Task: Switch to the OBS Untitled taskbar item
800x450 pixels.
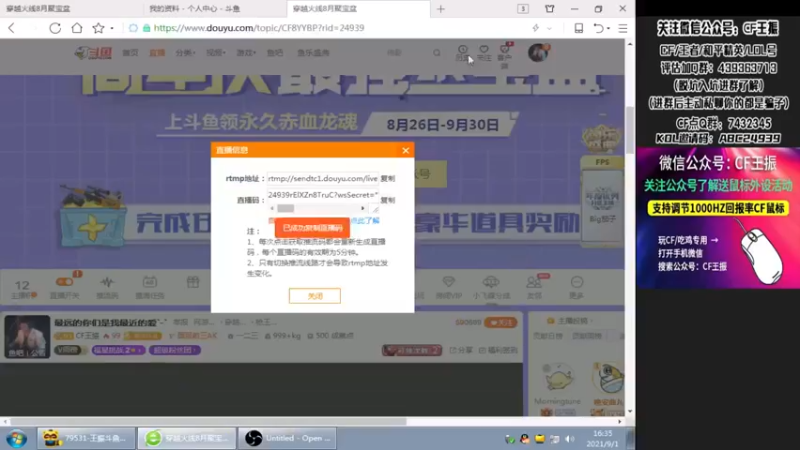Action: point(288,438)
